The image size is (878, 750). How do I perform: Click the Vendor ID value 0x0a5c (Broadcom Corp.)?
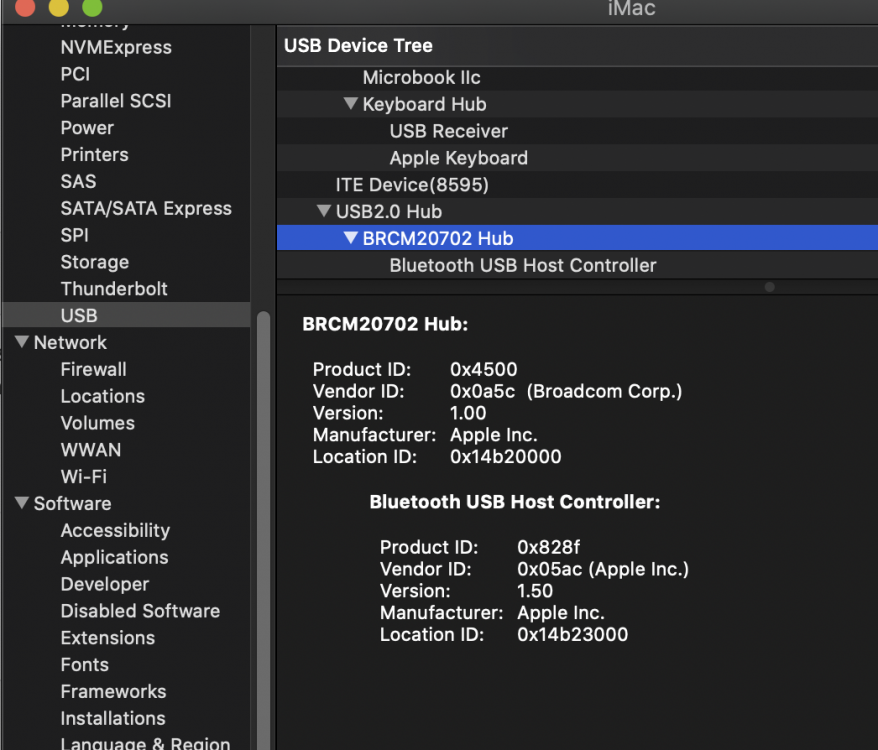coord(566,391)
